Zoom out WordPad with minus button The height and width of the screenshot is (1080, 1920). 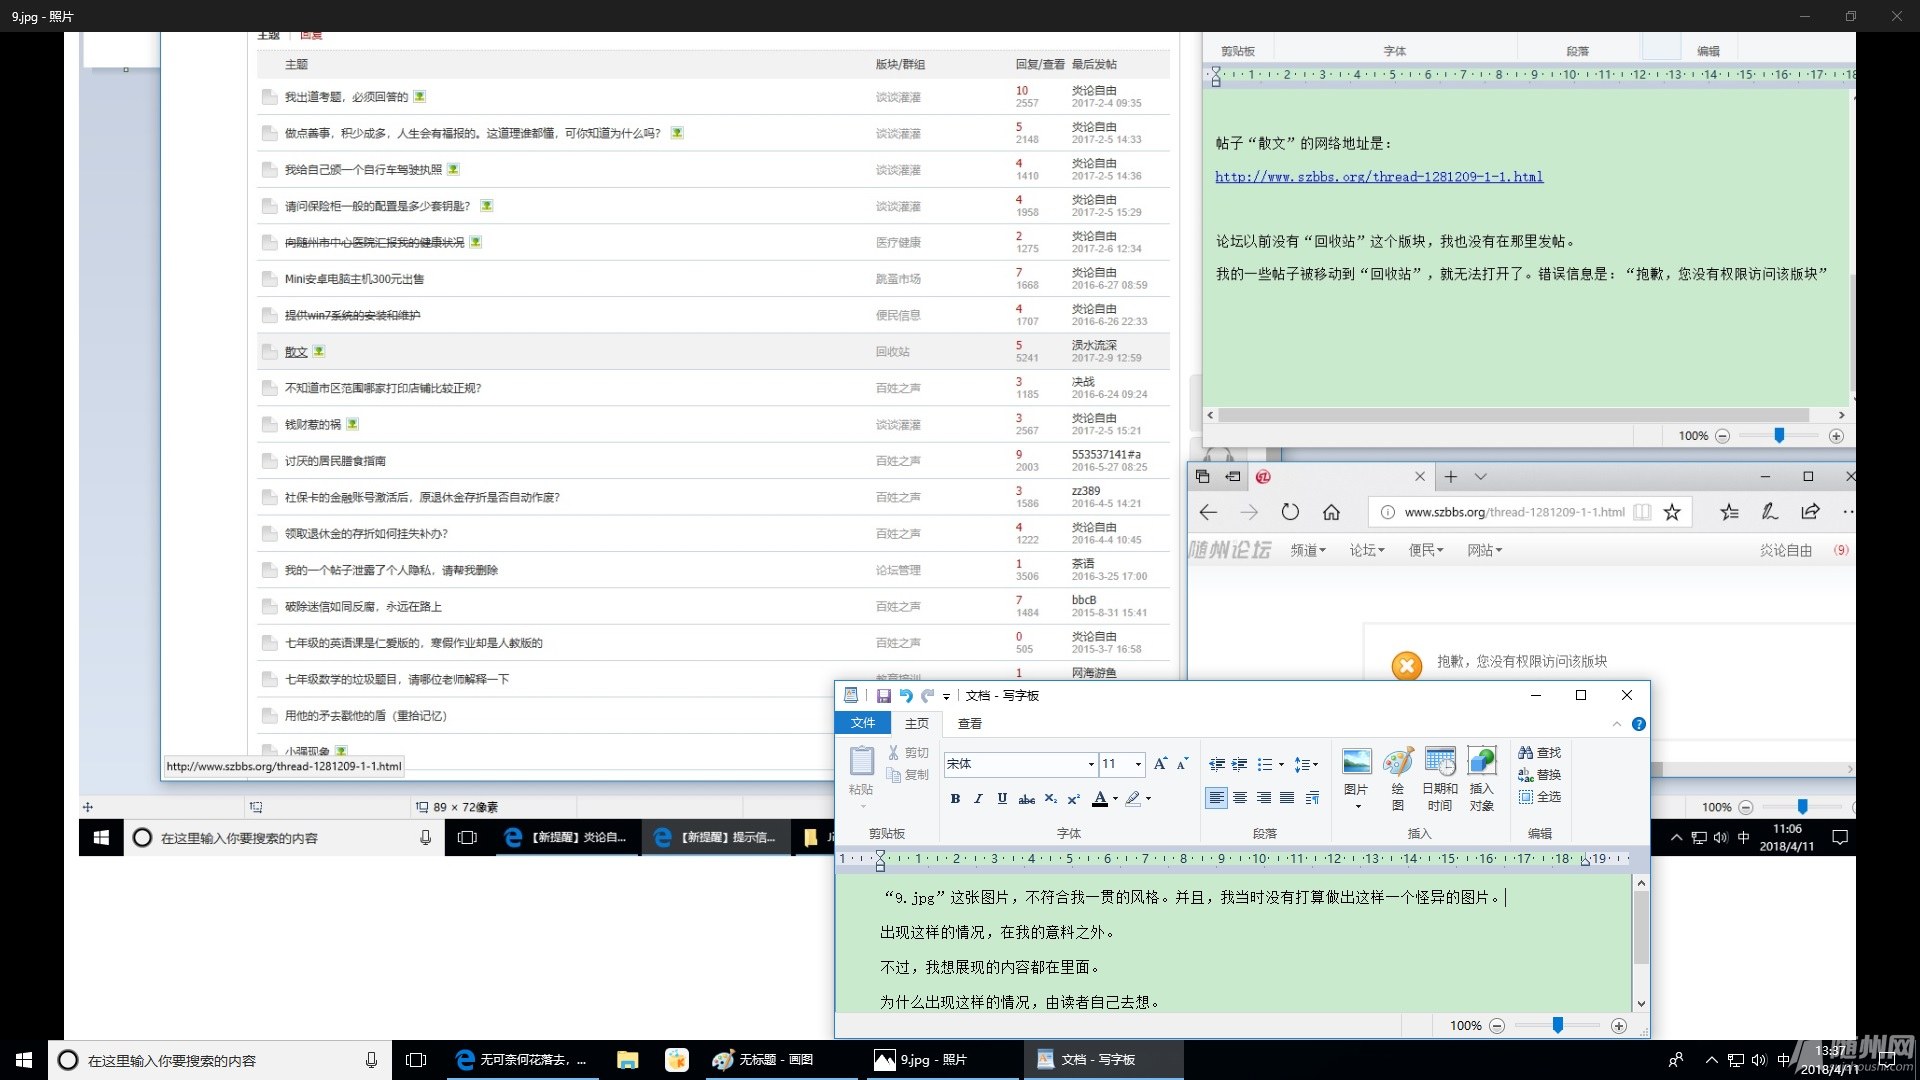point(1497,1026)
